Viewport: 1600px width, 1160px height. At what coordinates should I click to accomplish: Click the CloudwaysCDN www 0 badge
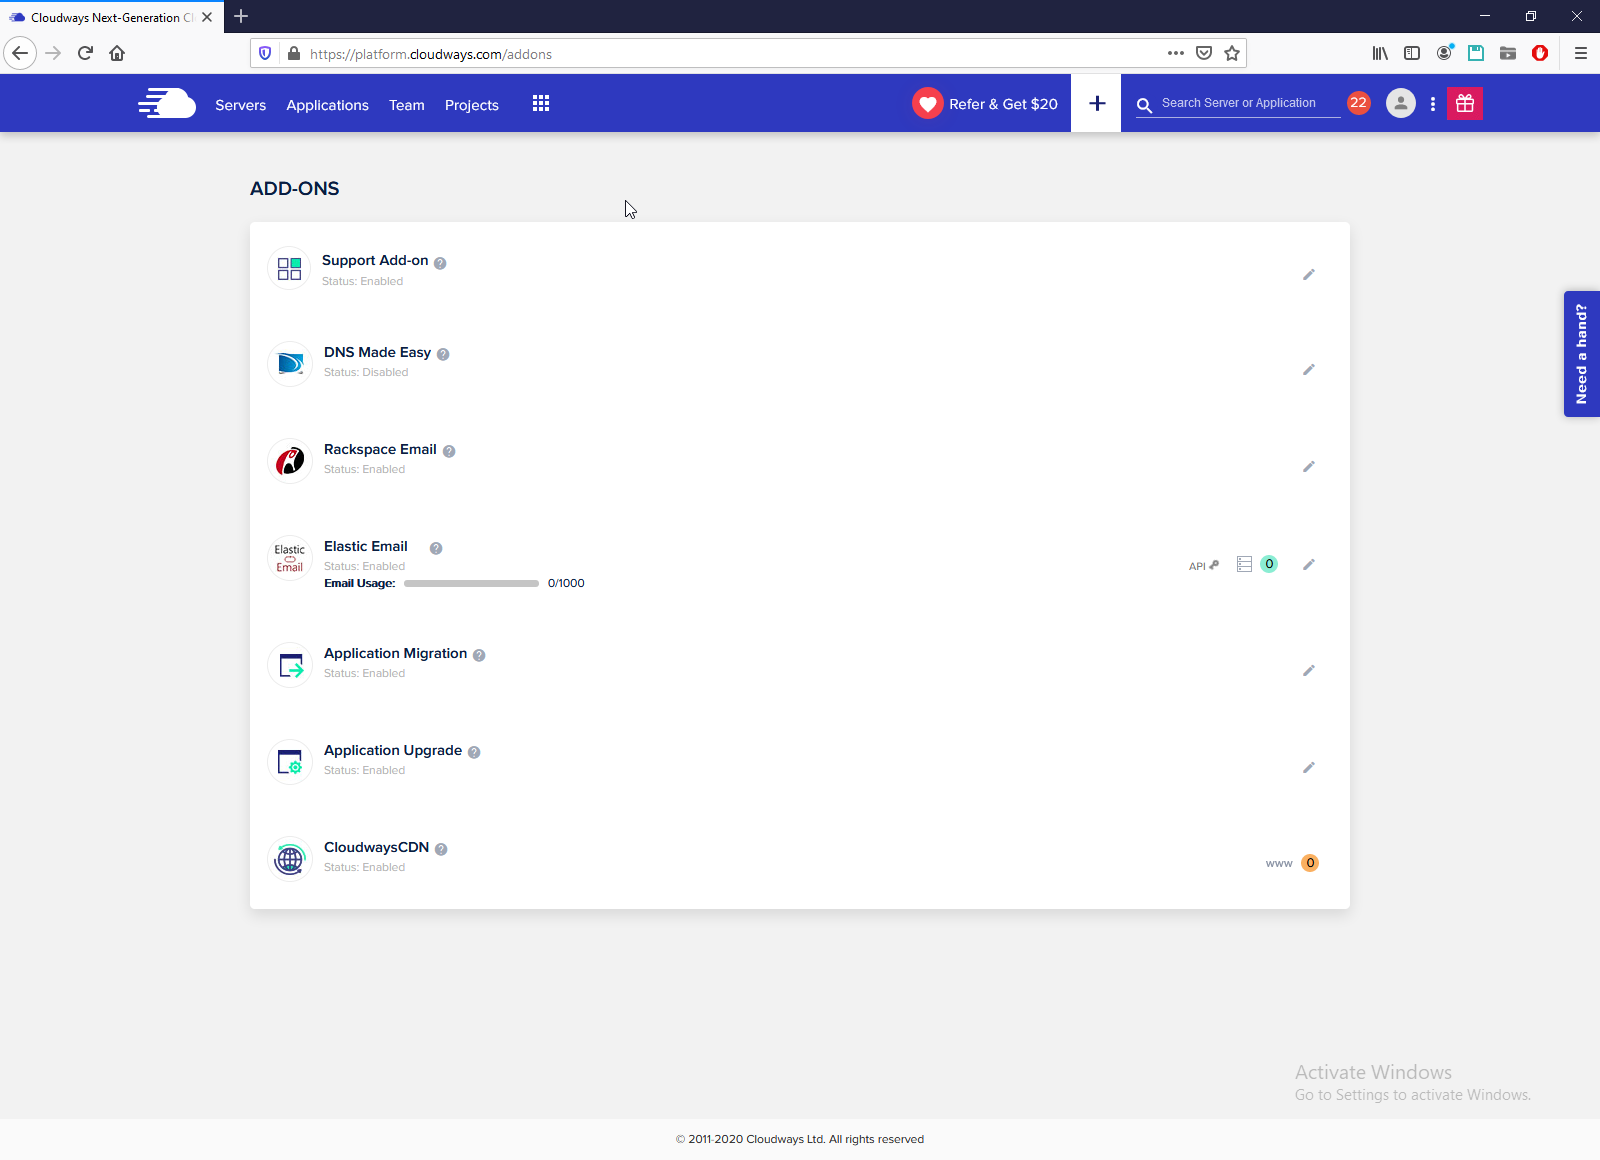click(x=1310, y=863)
